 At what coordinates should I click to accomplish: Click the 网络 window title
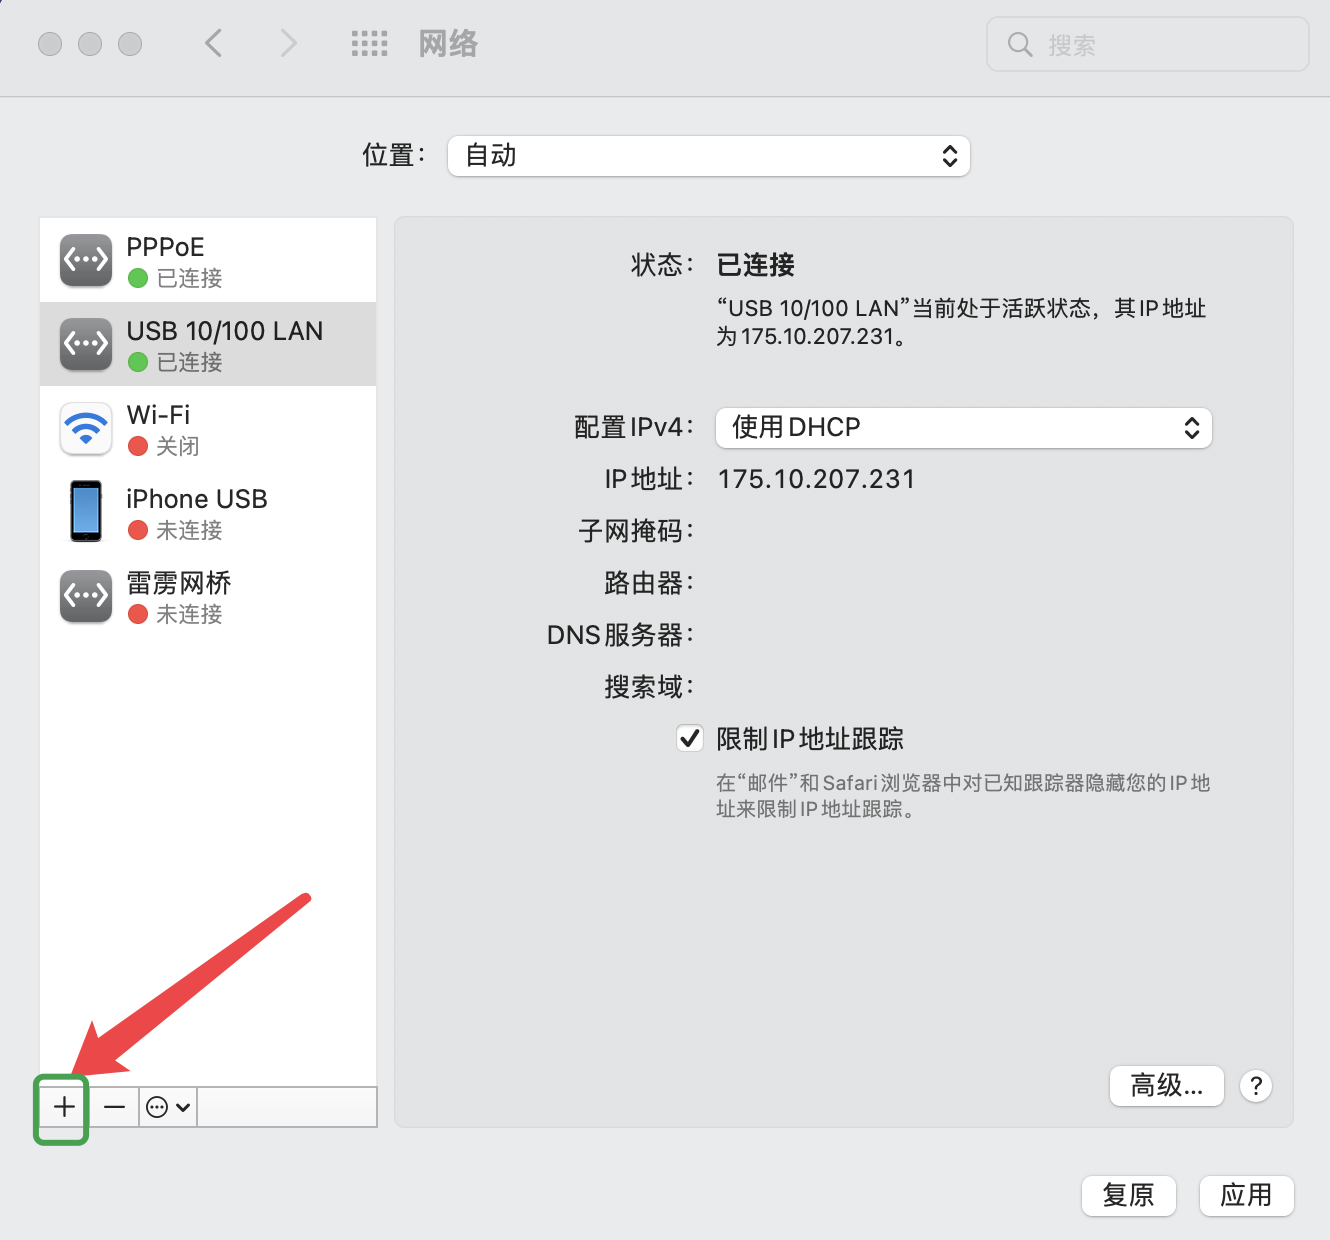(448, 43)
